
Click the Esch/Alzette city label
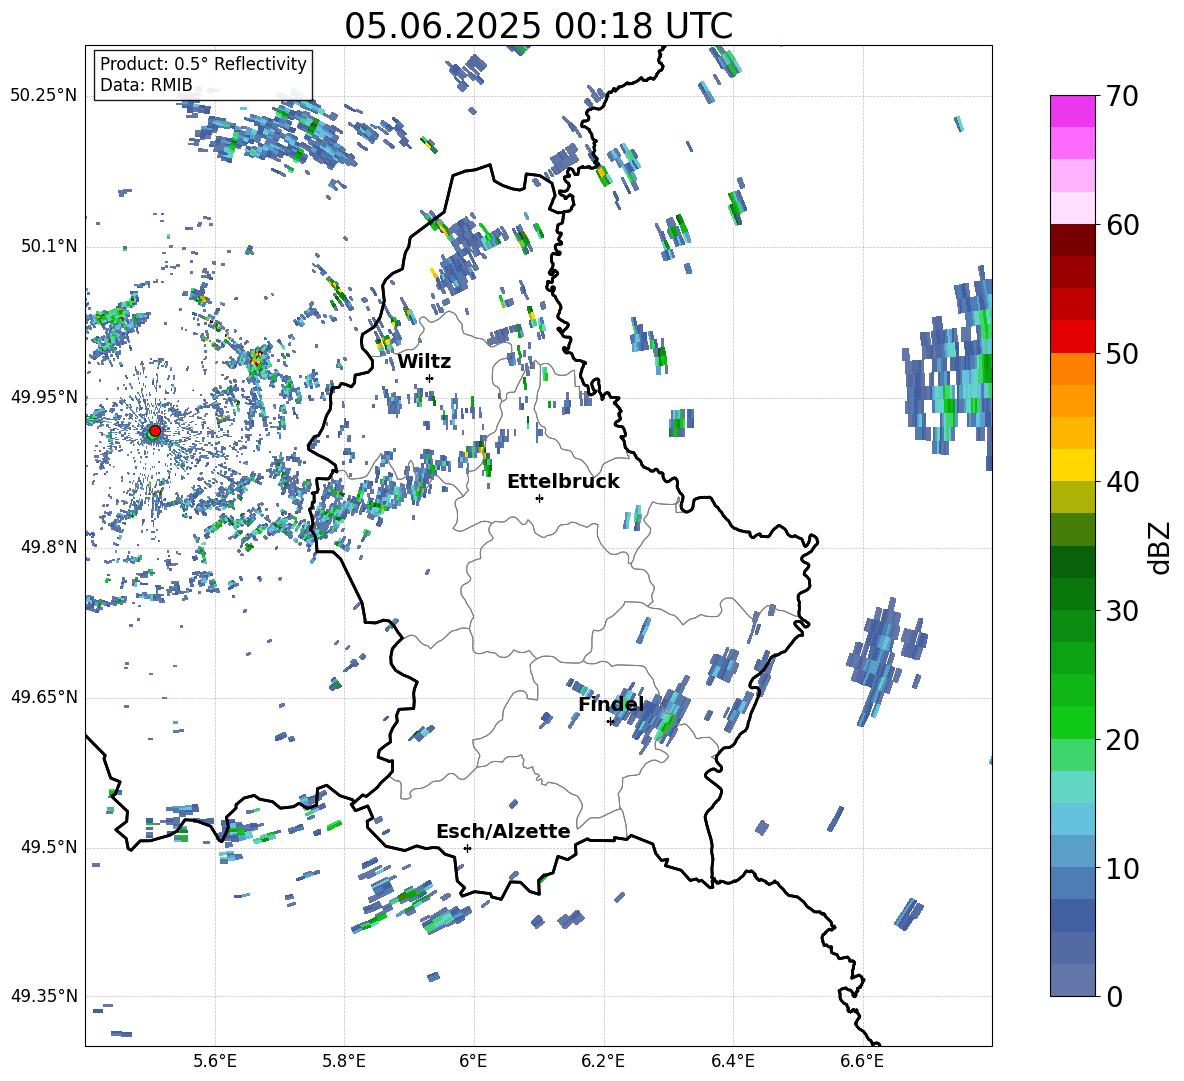click(x=503, y=831)
